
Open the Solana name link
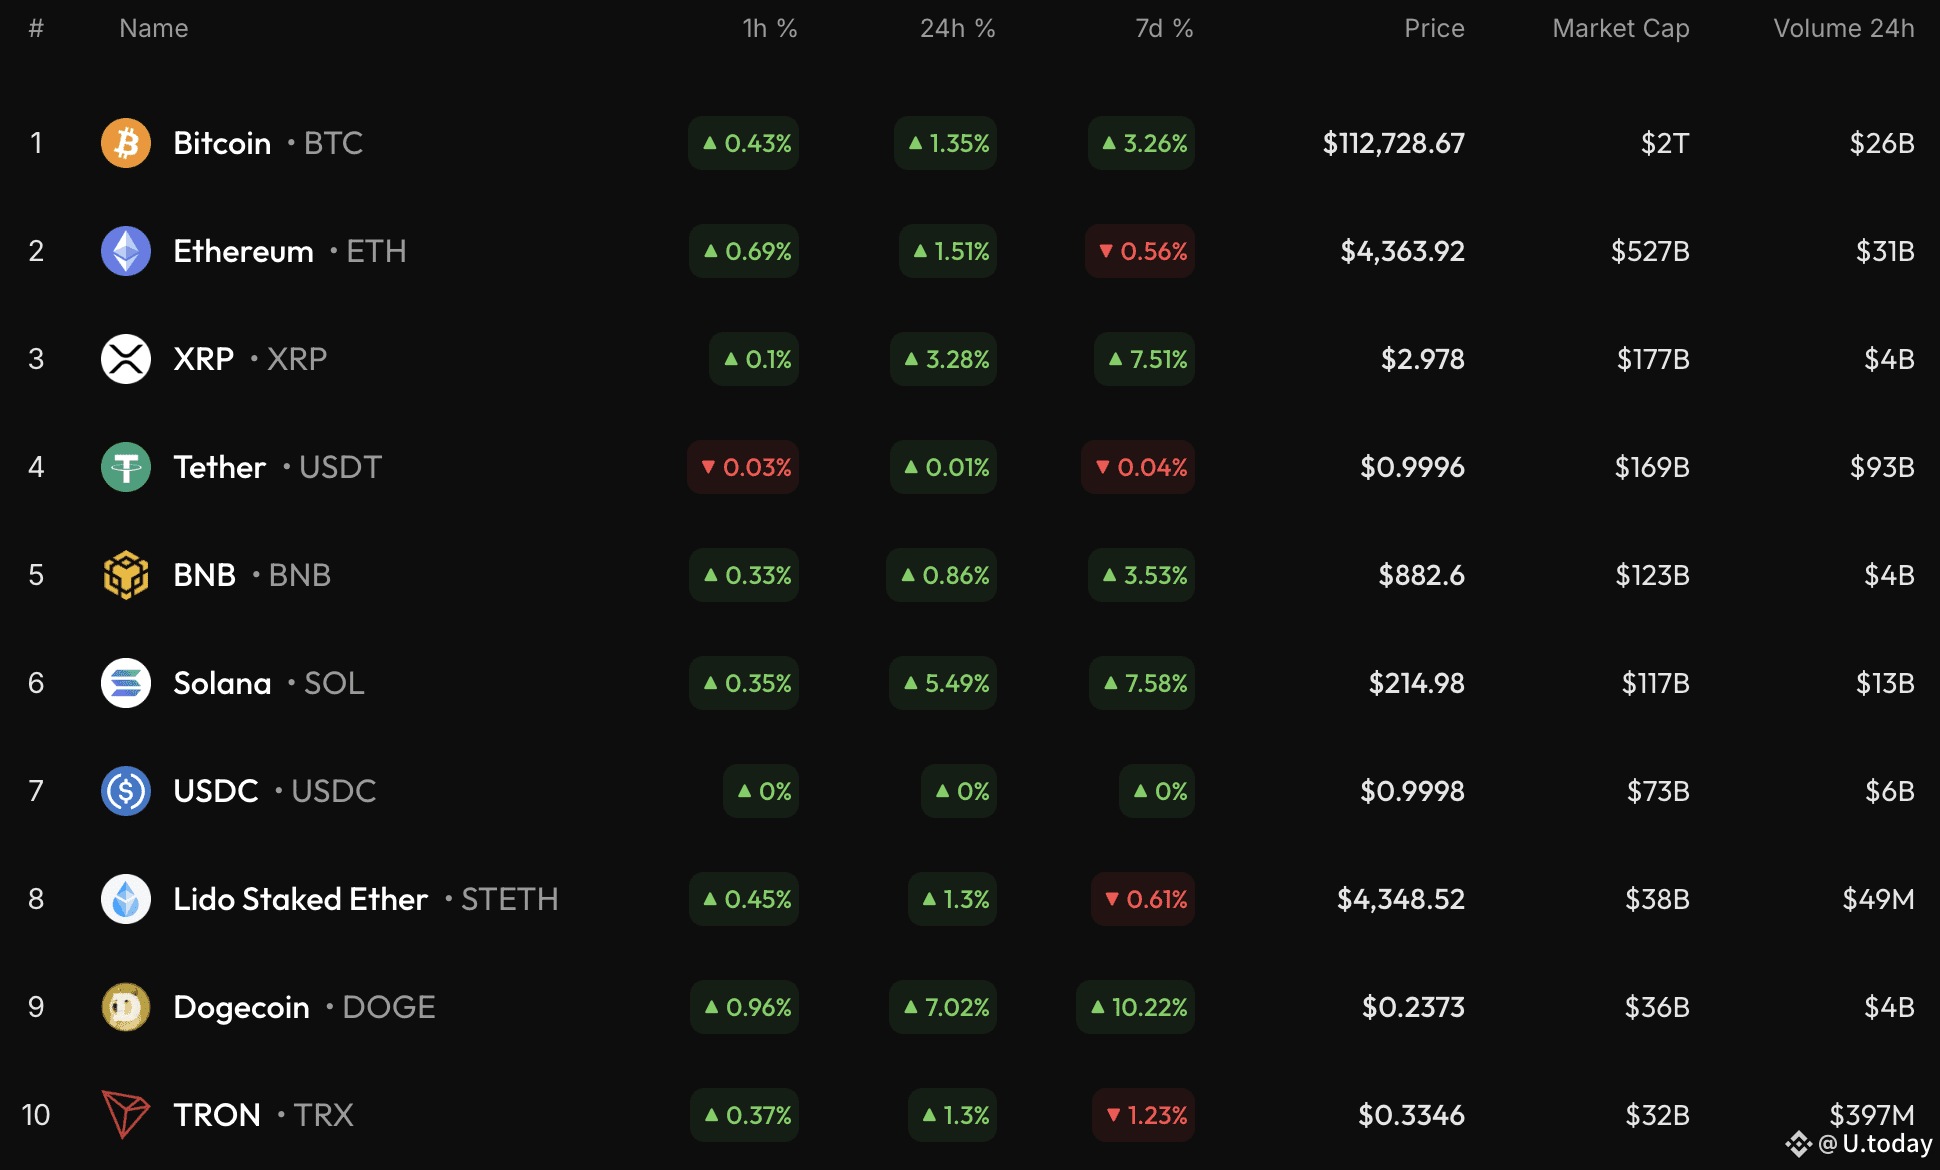coord(222,683)
